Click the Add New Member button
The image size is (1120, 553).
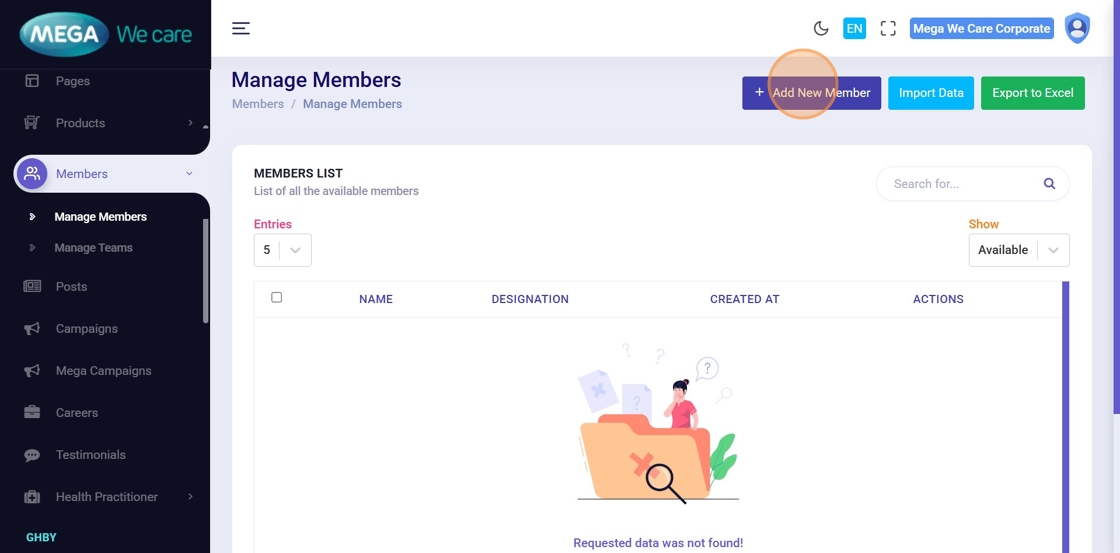(811, 93)
